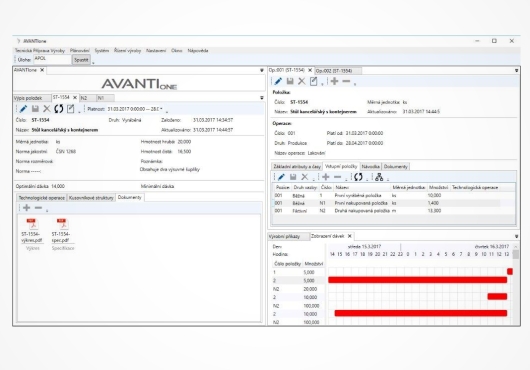Open the Základní atributy a časy tab
The width and height of the screenshot is (530, 370).
297,167
